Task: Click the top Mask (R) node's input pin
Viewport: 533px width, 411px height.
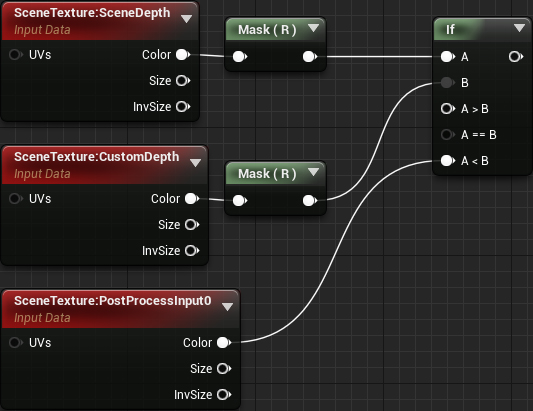Action: pyautogui.click(x=240, y=56)
